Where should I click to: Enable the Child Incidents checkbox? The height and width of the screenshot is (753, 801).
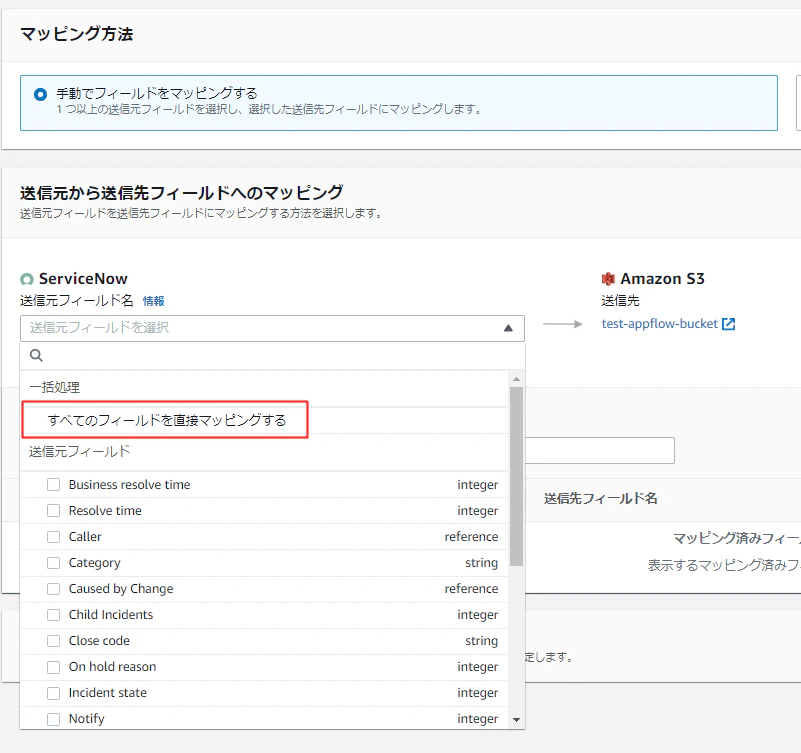[54, 615]
